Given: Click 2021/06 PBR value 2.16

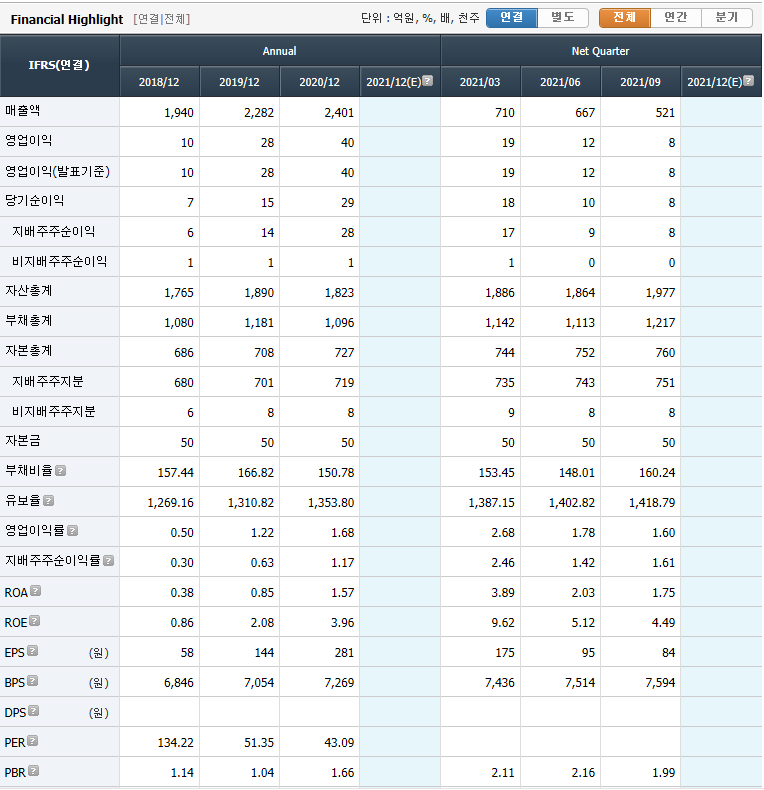Looking at the screenshot, I should [583, 773].
